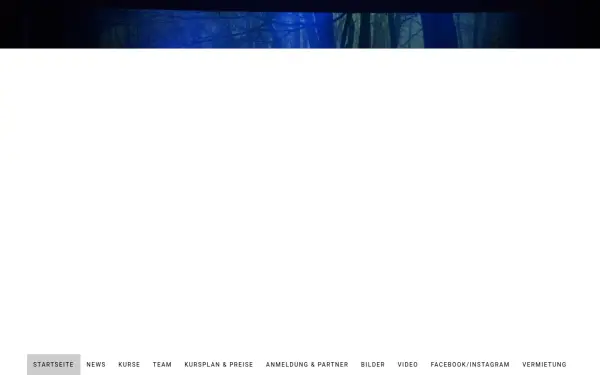Select Team in the navigation bar
600x375 pixels.
pyautogui.click(x=162, y=364)
